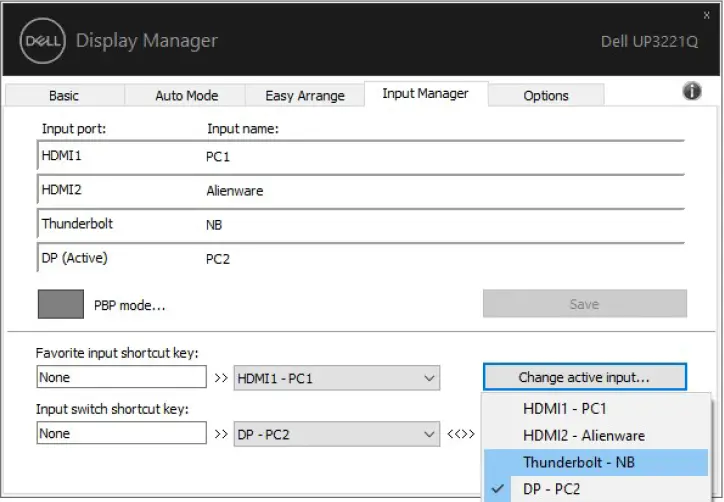Click the info icon near the tabs
The height and width of the screenshot is (502, 724).
[x=692, y=91]
